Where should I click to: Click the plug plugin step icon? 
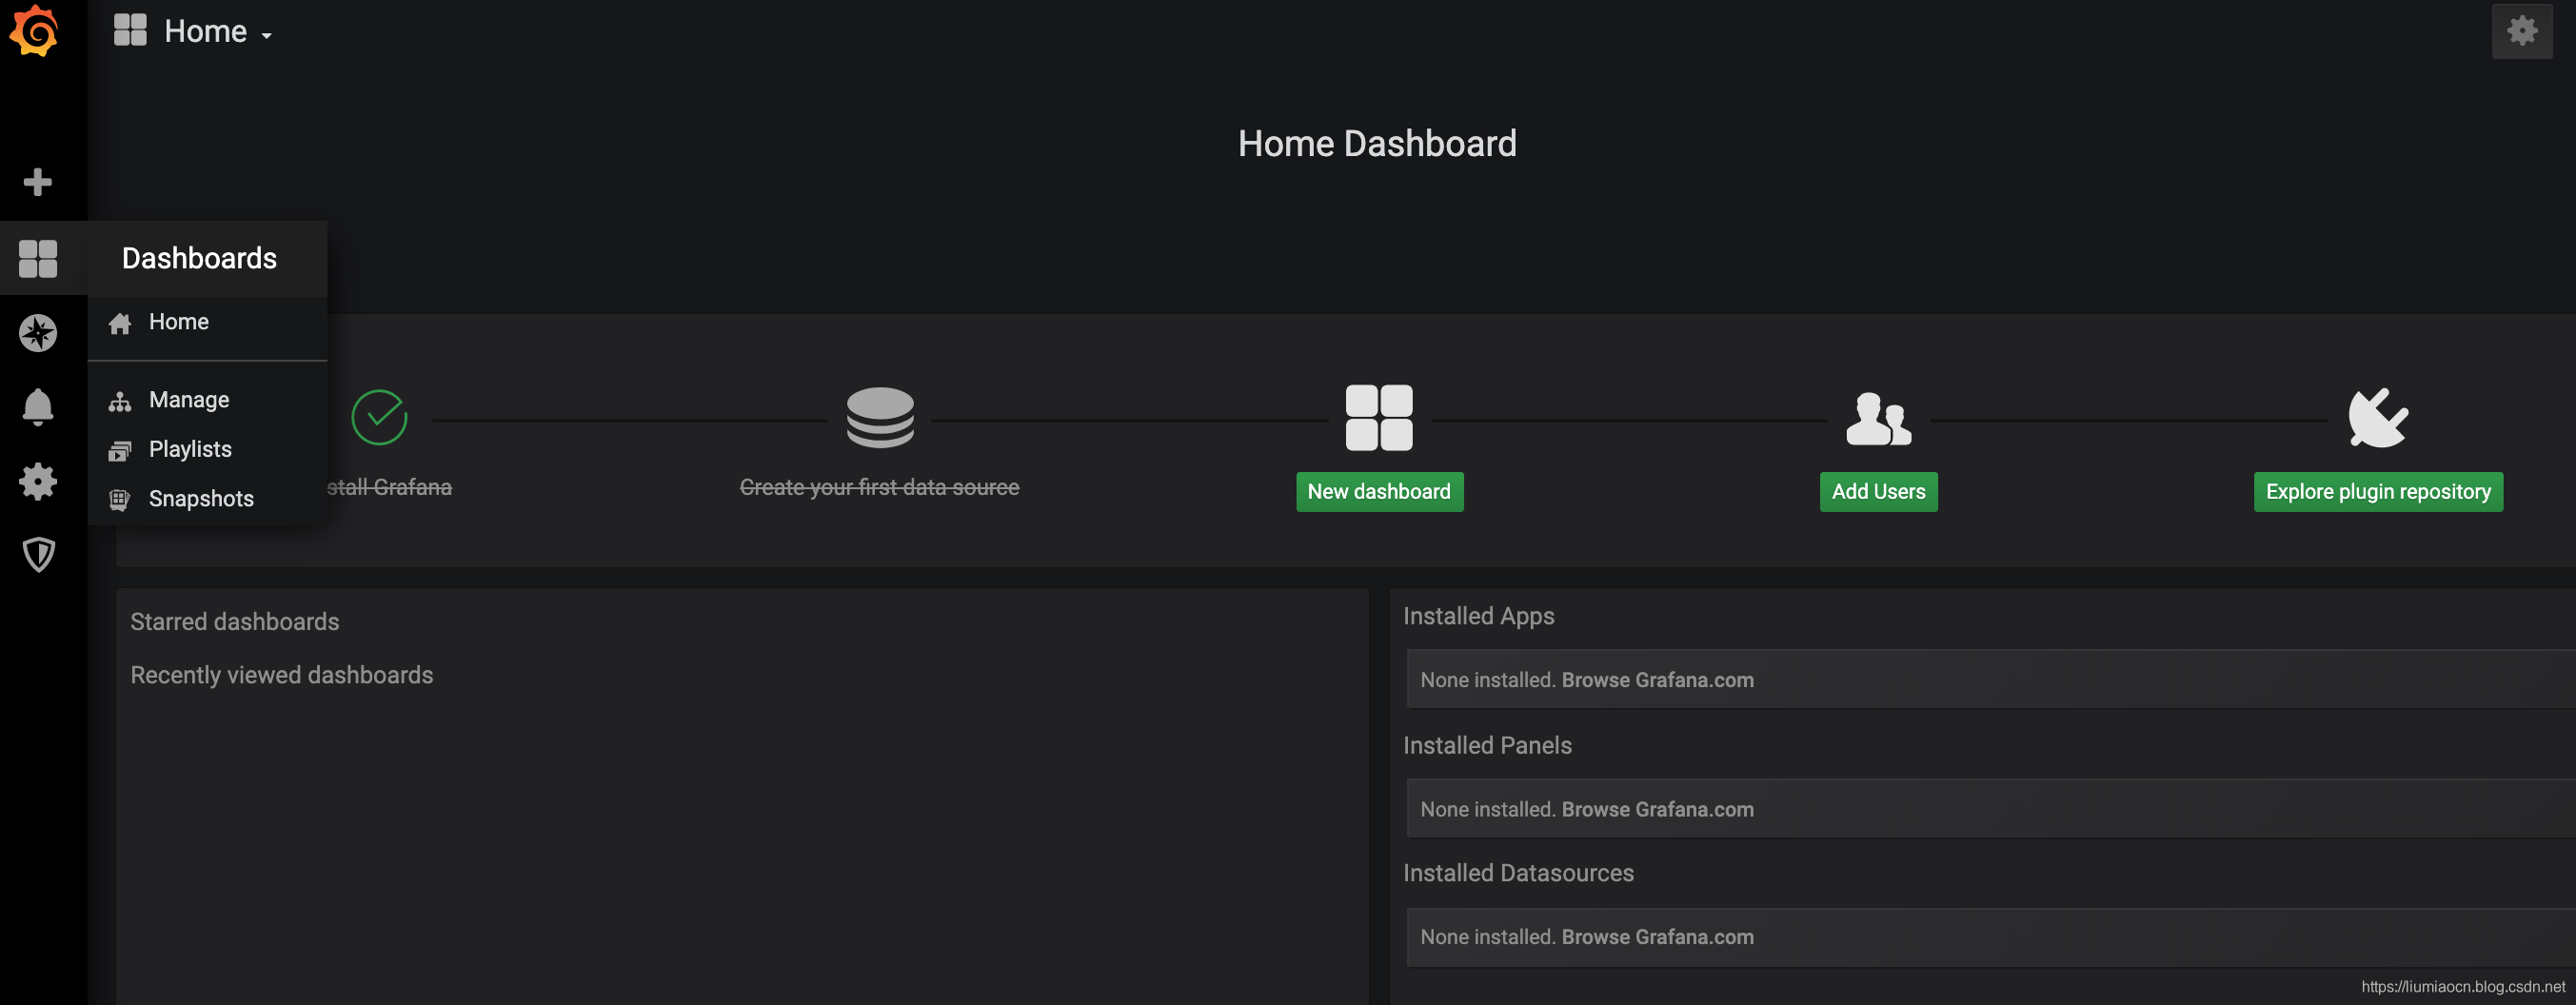(2378, 417)
